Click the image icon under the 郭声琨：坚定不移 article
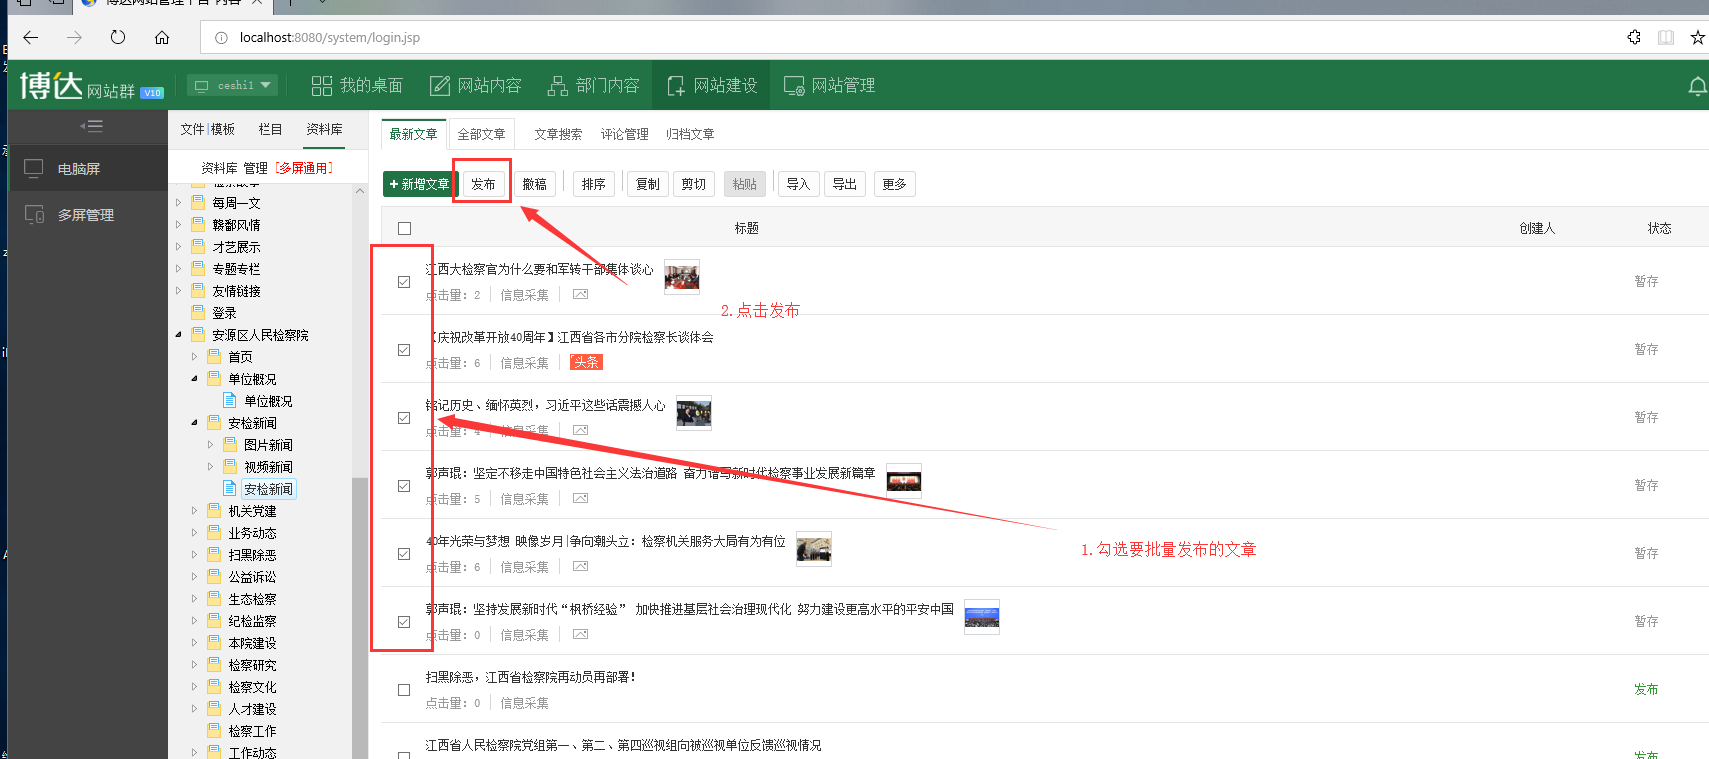 click(x=580, y=499)
